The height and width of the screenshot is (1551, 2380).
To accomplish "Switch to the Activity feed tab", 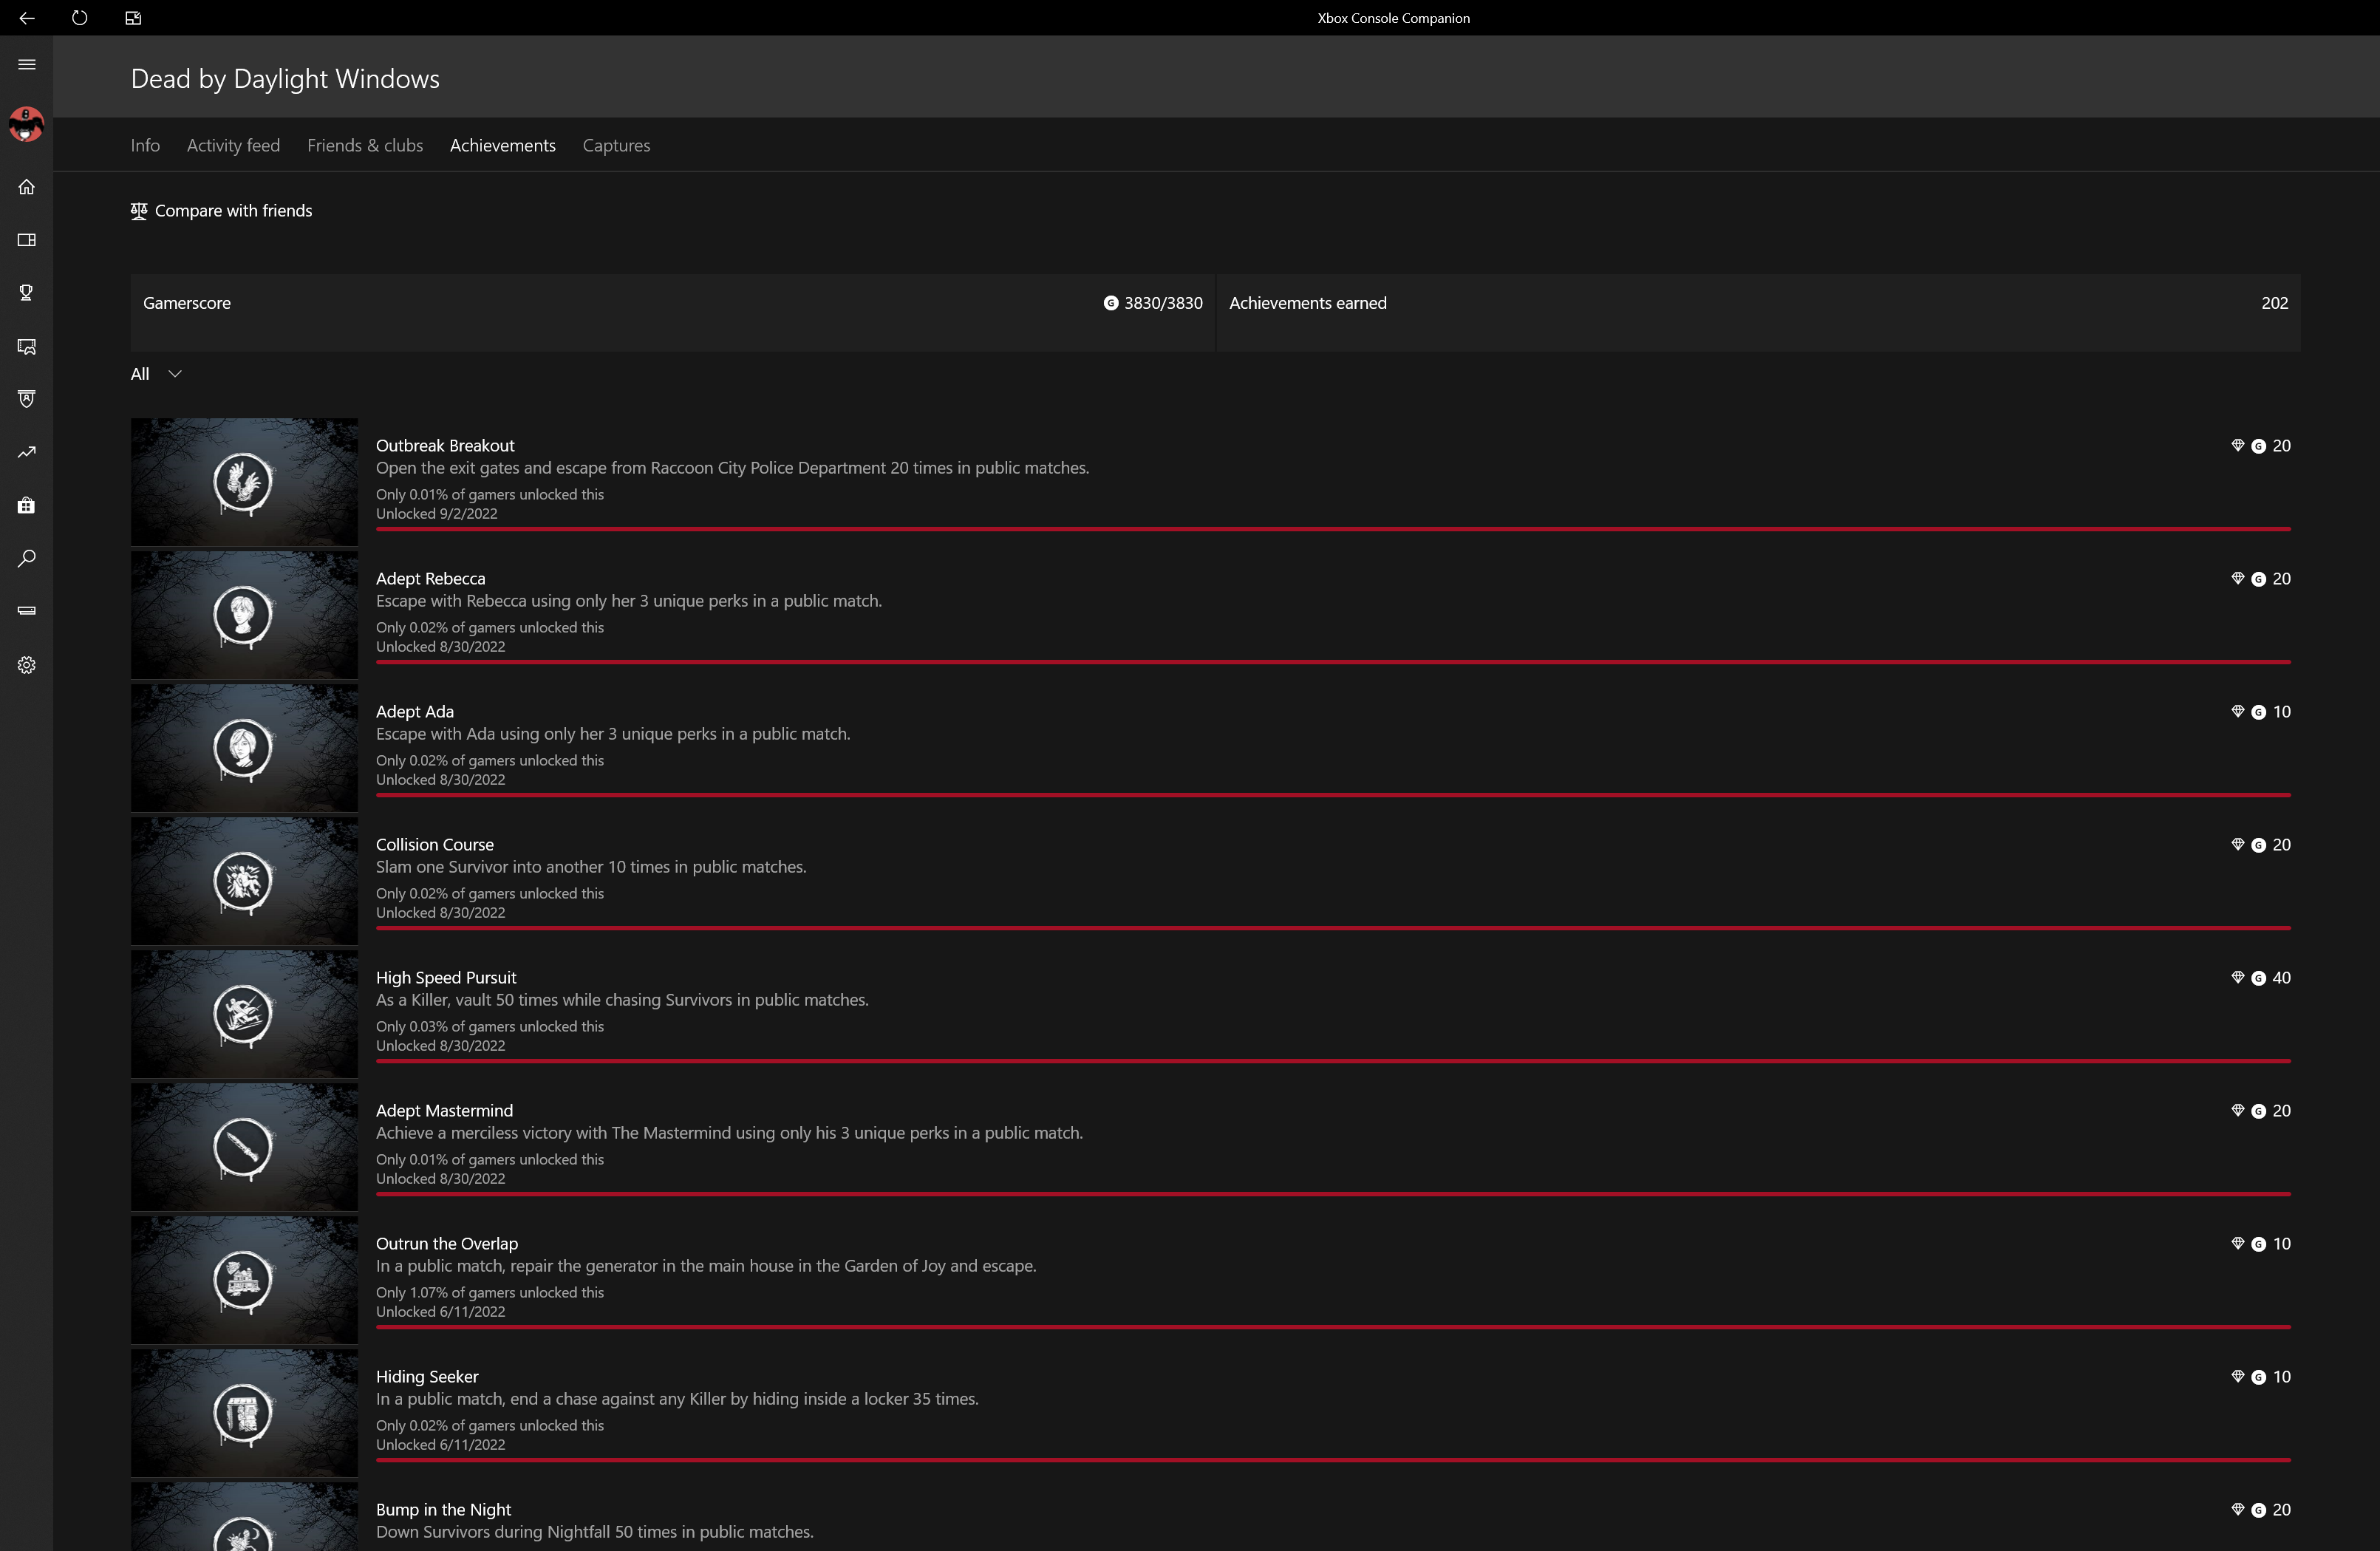I will 233,145.
